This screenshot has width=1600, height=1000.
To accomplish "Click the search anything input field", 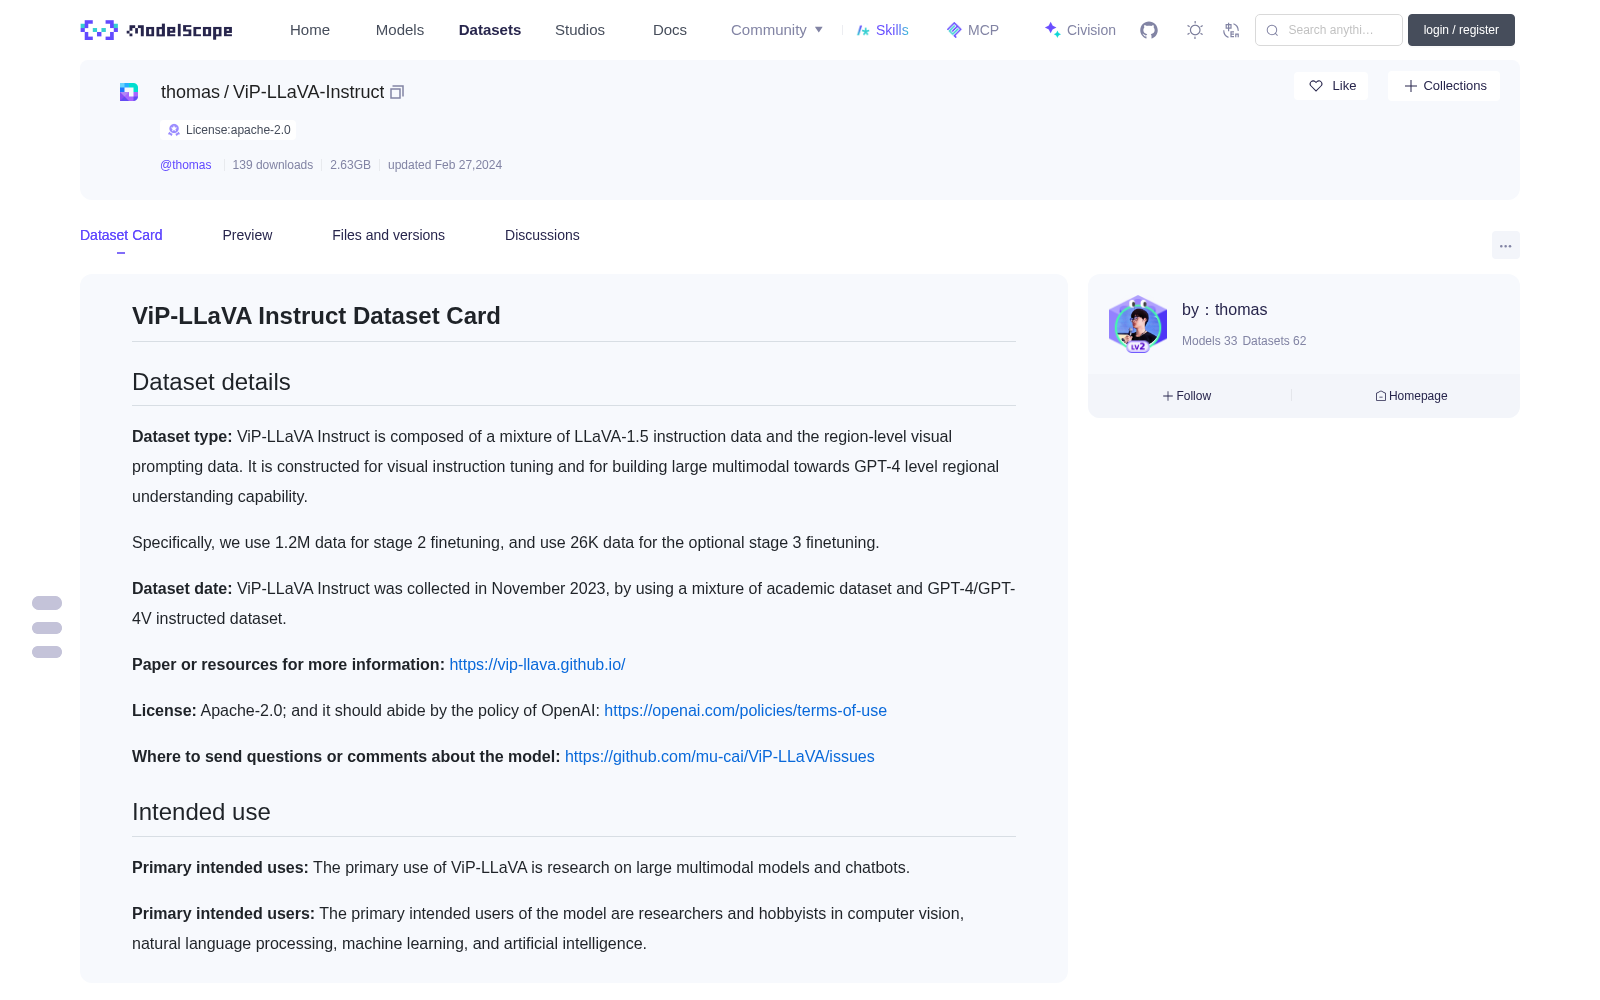I will click(x=1329, y=30).
